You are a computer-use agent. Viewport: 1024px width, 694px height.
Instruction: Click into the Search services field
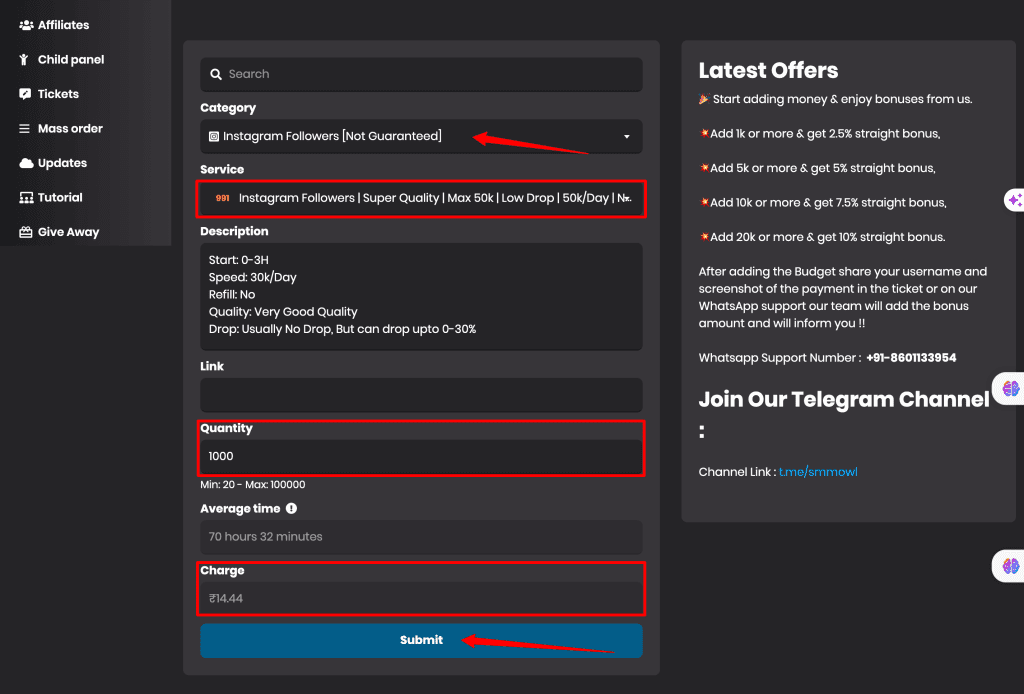[430, 74]
